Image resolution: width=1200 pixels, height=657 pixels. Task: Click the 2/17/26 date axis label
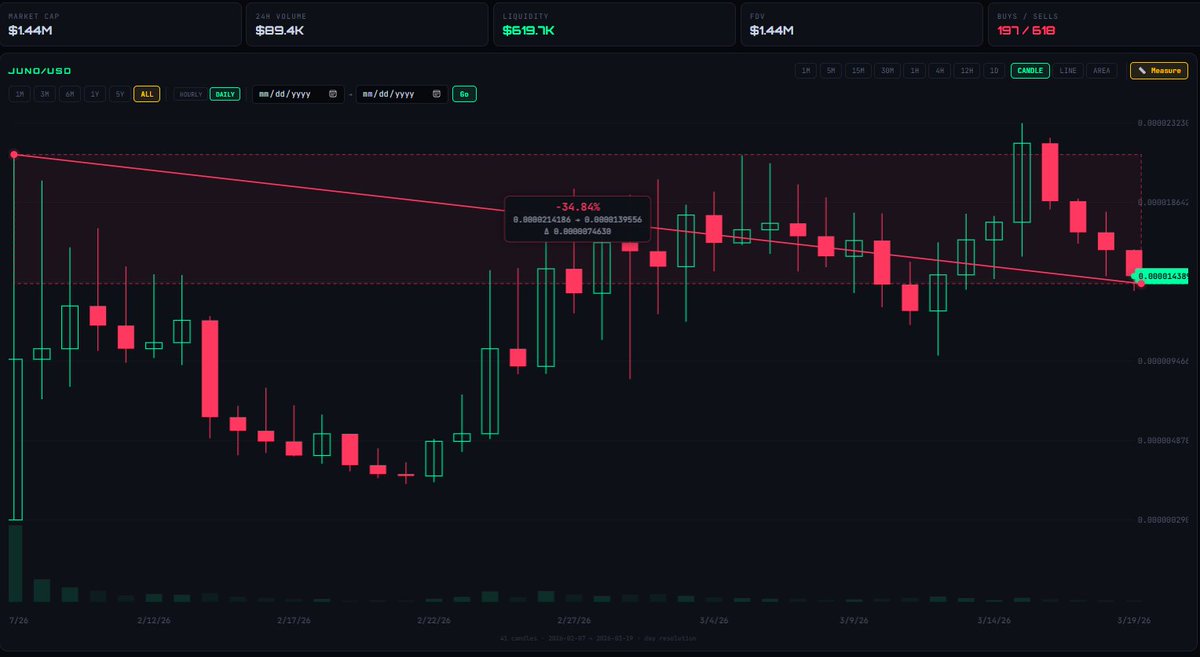click(292, 620)
